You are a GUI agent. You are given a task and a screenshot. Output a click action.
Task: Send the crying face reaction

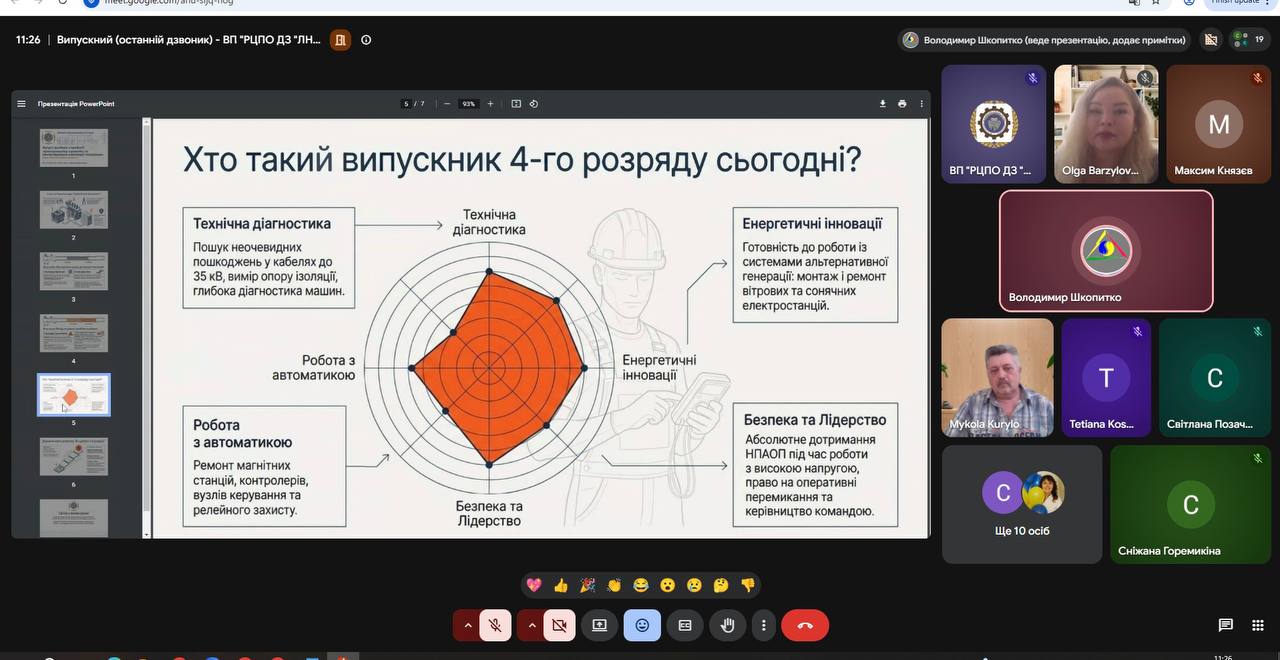[x=694, y=585]
